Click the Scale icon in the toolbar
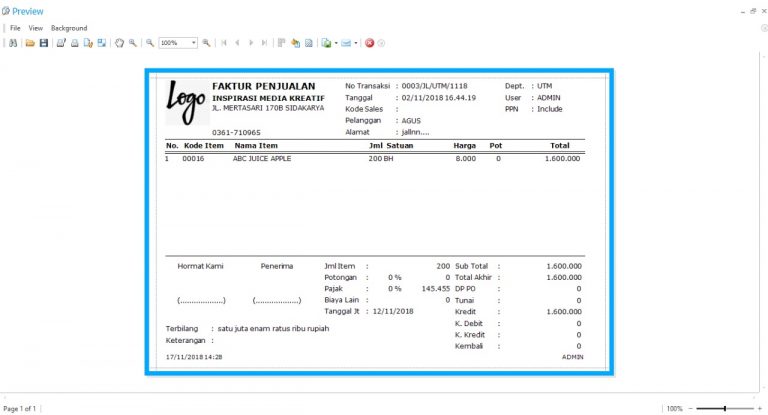This screenshot has height=415, width=768. point(102,43)
